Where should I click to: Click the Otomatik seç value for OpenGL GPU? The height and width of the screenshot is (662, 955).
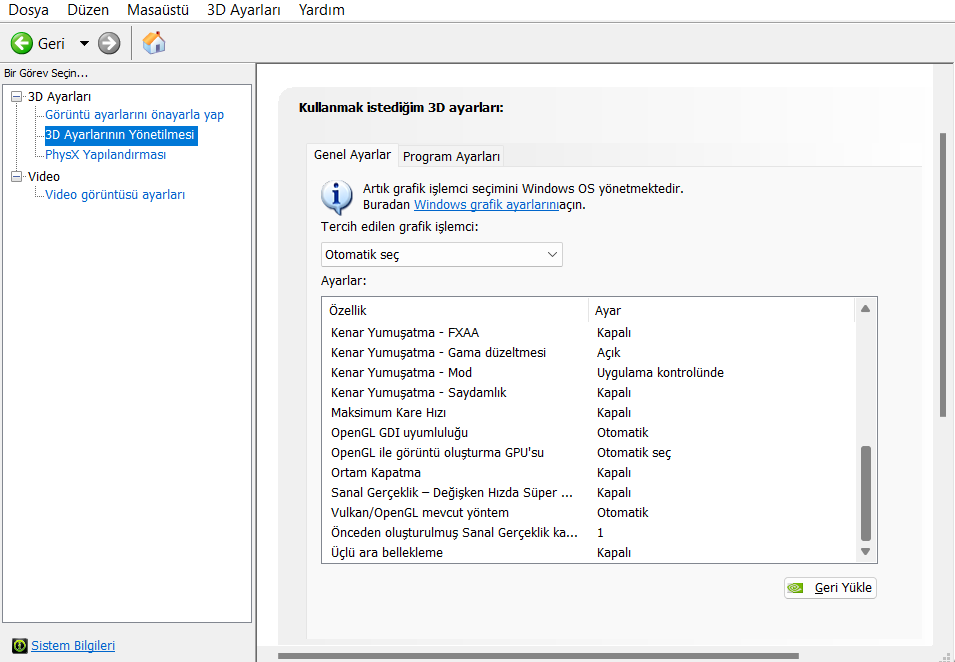[x=634, y=452]
